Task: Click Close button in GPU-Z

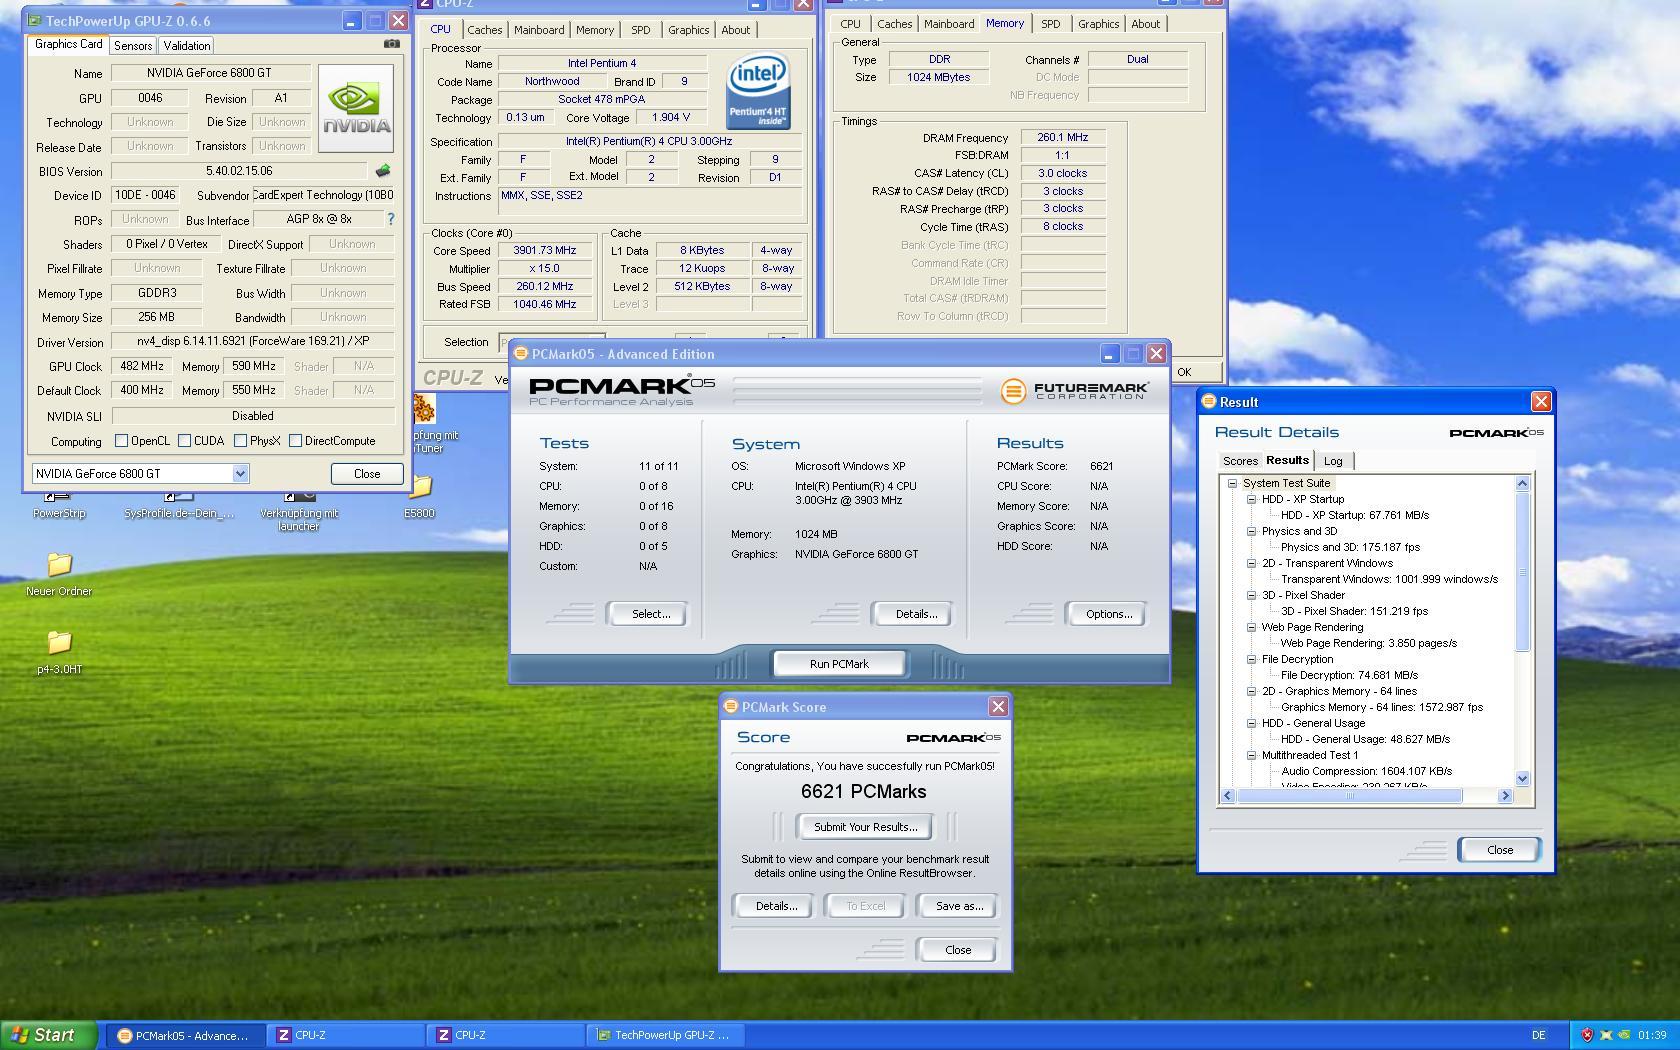Action: (367, 474)
